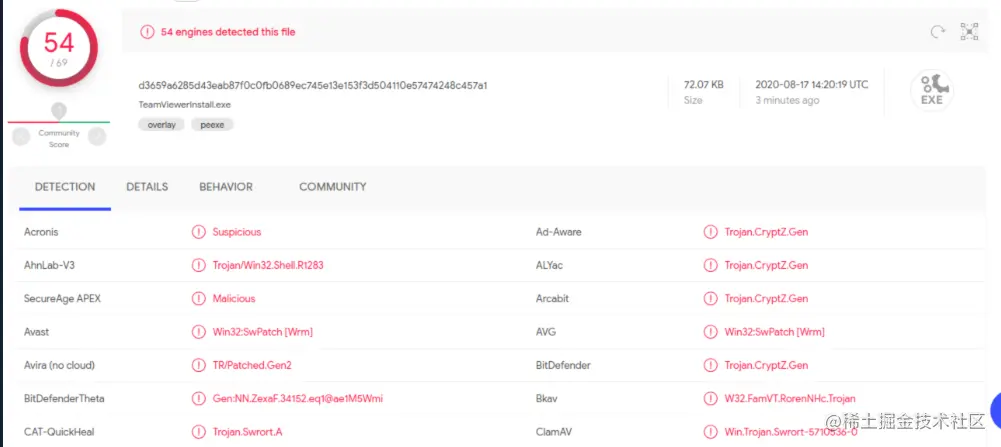
Task: Click the '54 engines detected this file' message
Action: [228, 32]
